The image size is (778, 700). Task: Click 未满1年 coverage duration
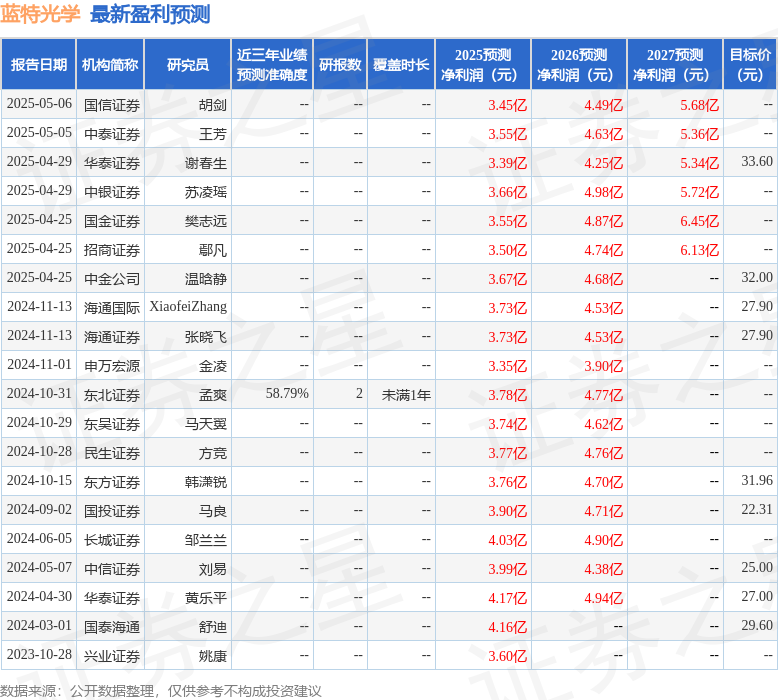[x=406, y=395]
